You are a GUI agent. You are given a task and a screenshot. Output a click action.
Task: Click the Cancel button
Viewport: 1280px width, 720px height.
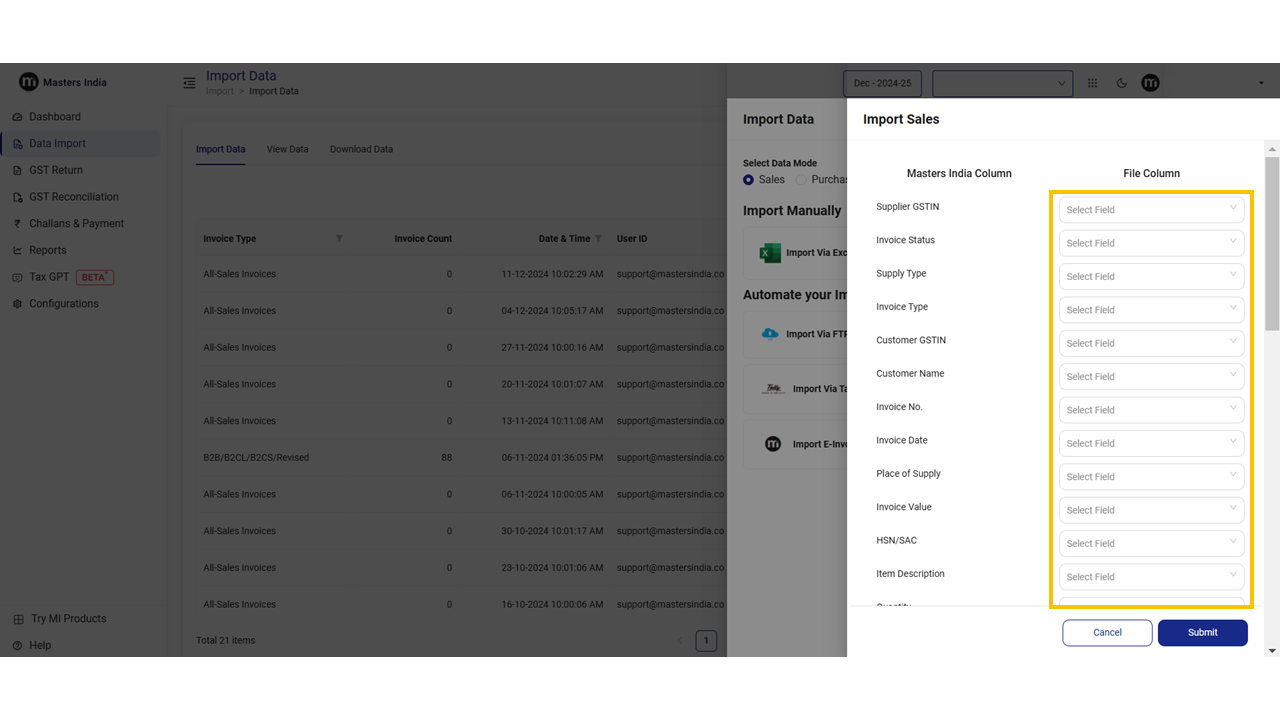tap(1107, 632)
